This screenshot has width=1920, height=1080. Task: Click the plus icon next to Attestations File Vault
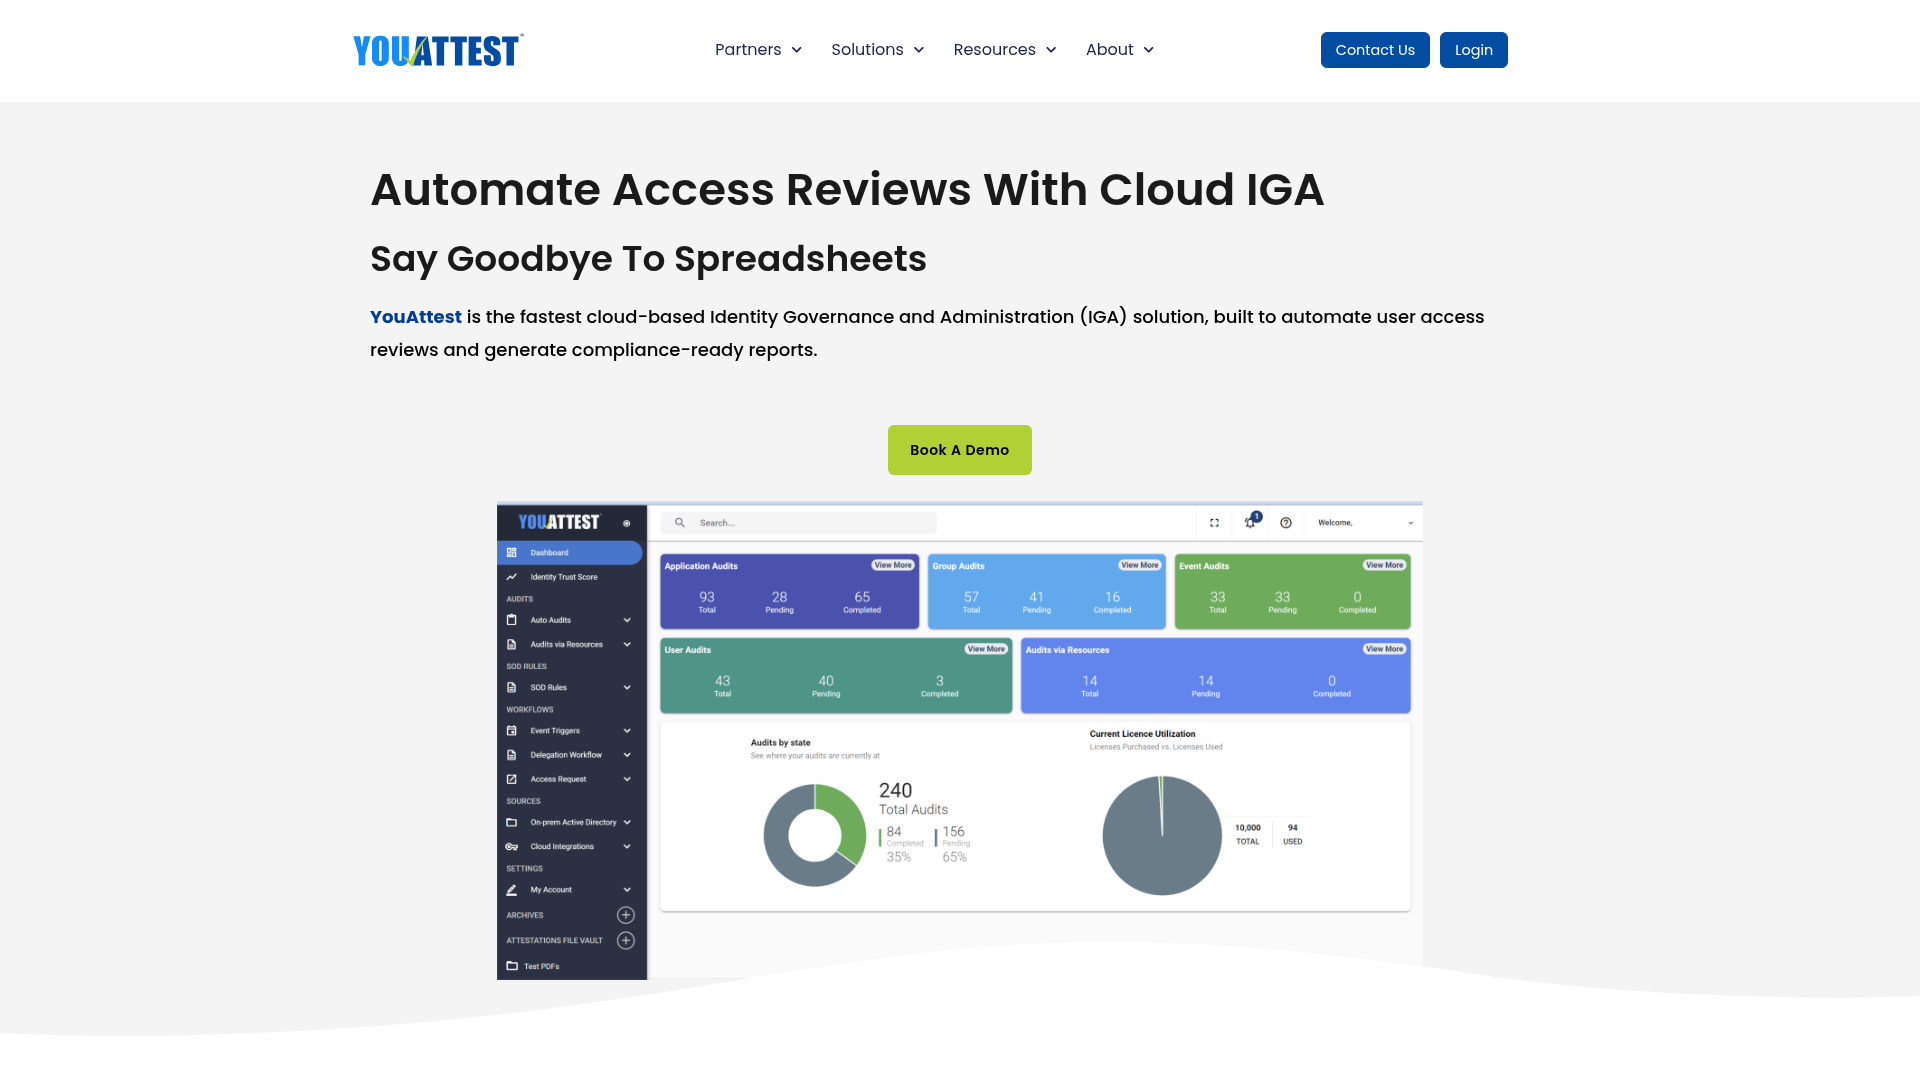tap(626, 940)
